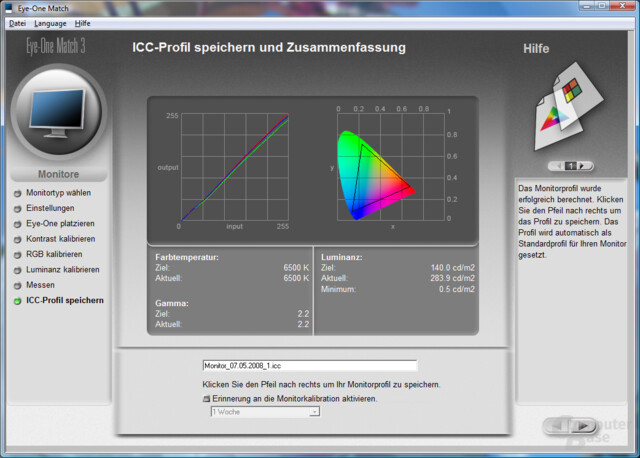Image resolution: width=640 pixels, height=458 pixels.
Task: Click the Eye-One Match 3 logo
Action: (x=56, y=46)
